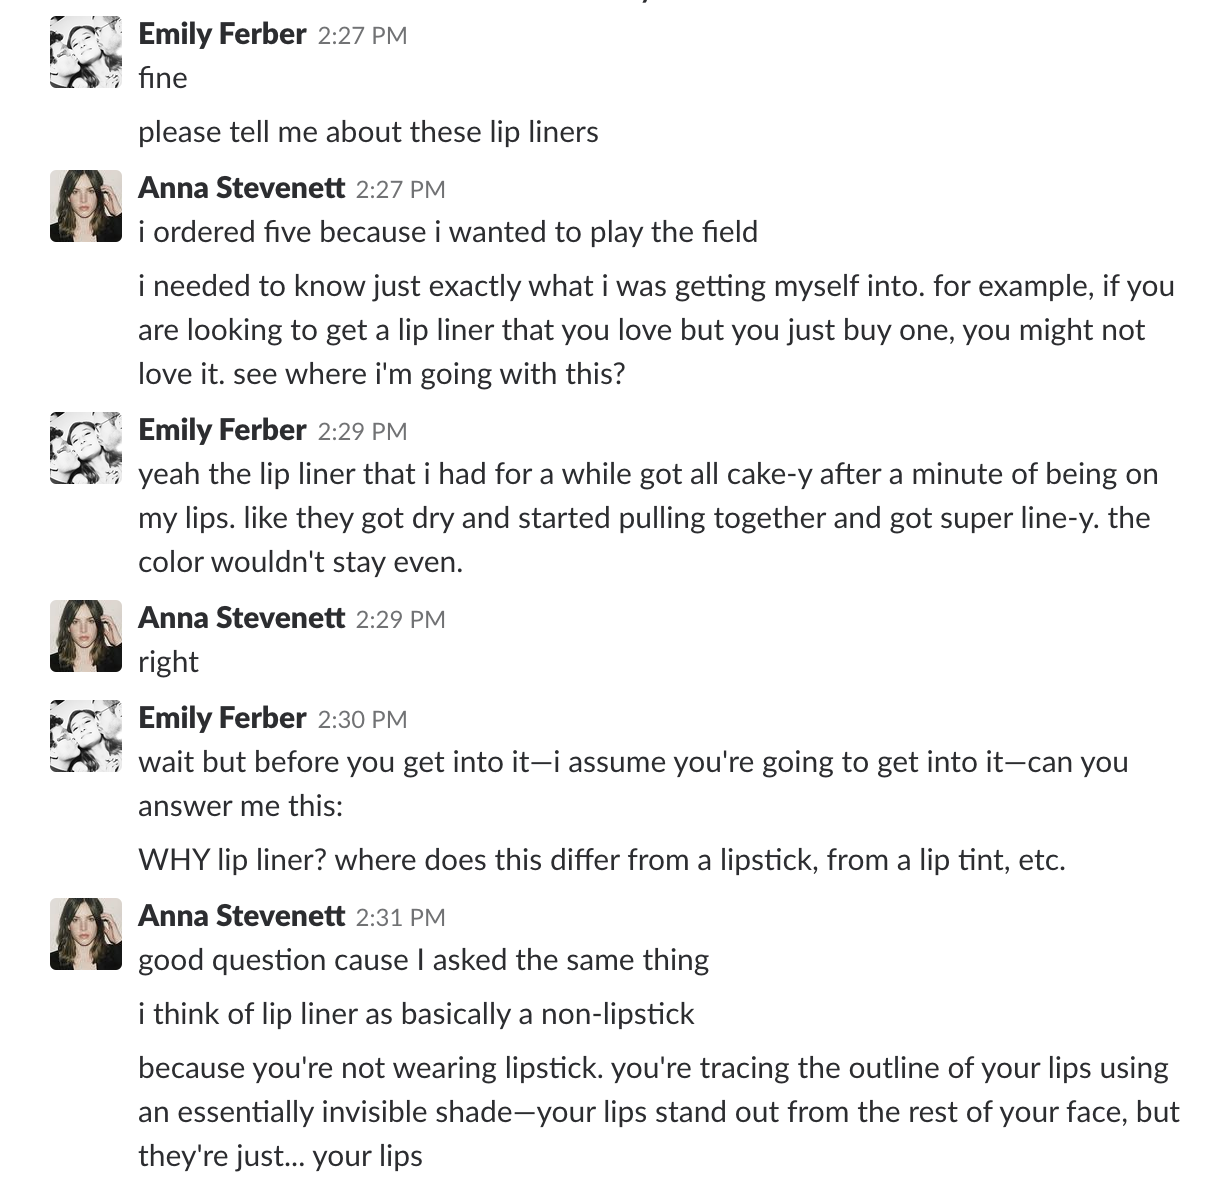This screenshot has height=1184, width=1232.
Task: Click the 2:29 PM timestamp beside Emily Ferber
Action: click(362, 432)
